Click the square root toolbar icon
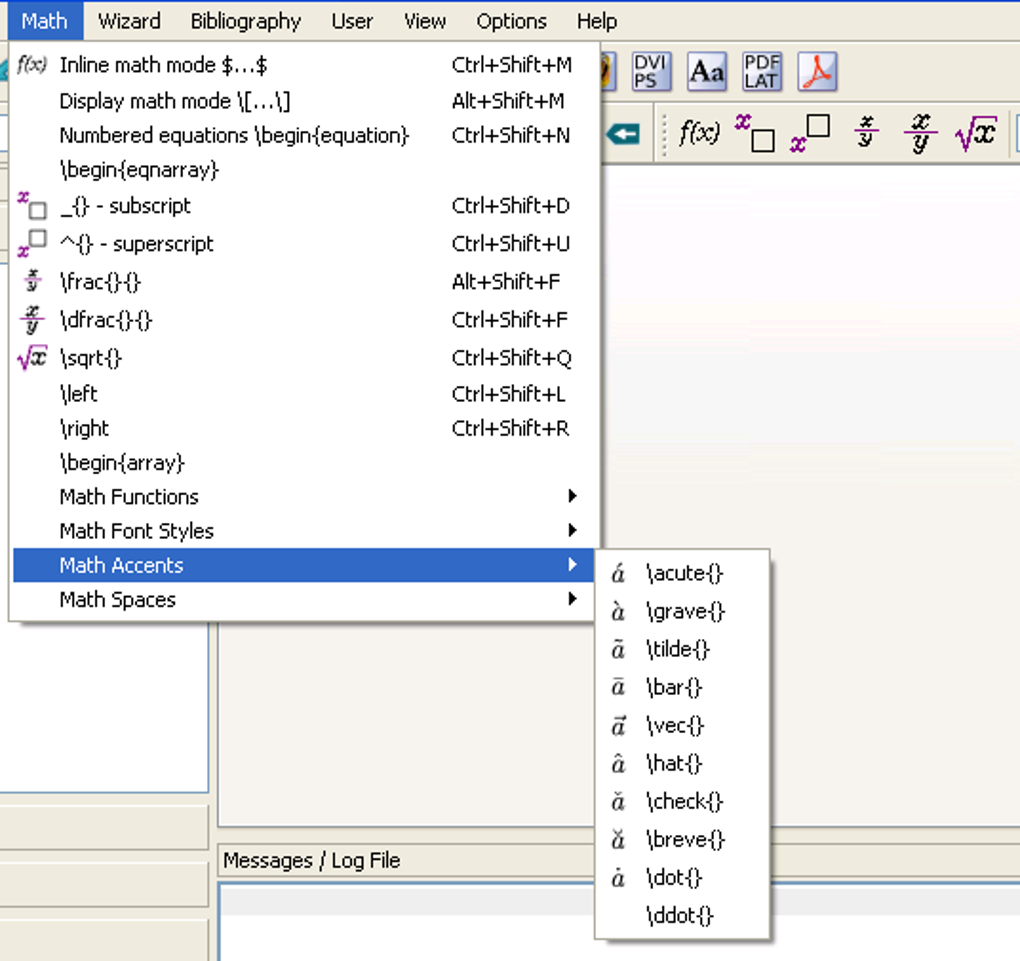The height and width of the screenshot is (961, 1020). coord(976,133)
